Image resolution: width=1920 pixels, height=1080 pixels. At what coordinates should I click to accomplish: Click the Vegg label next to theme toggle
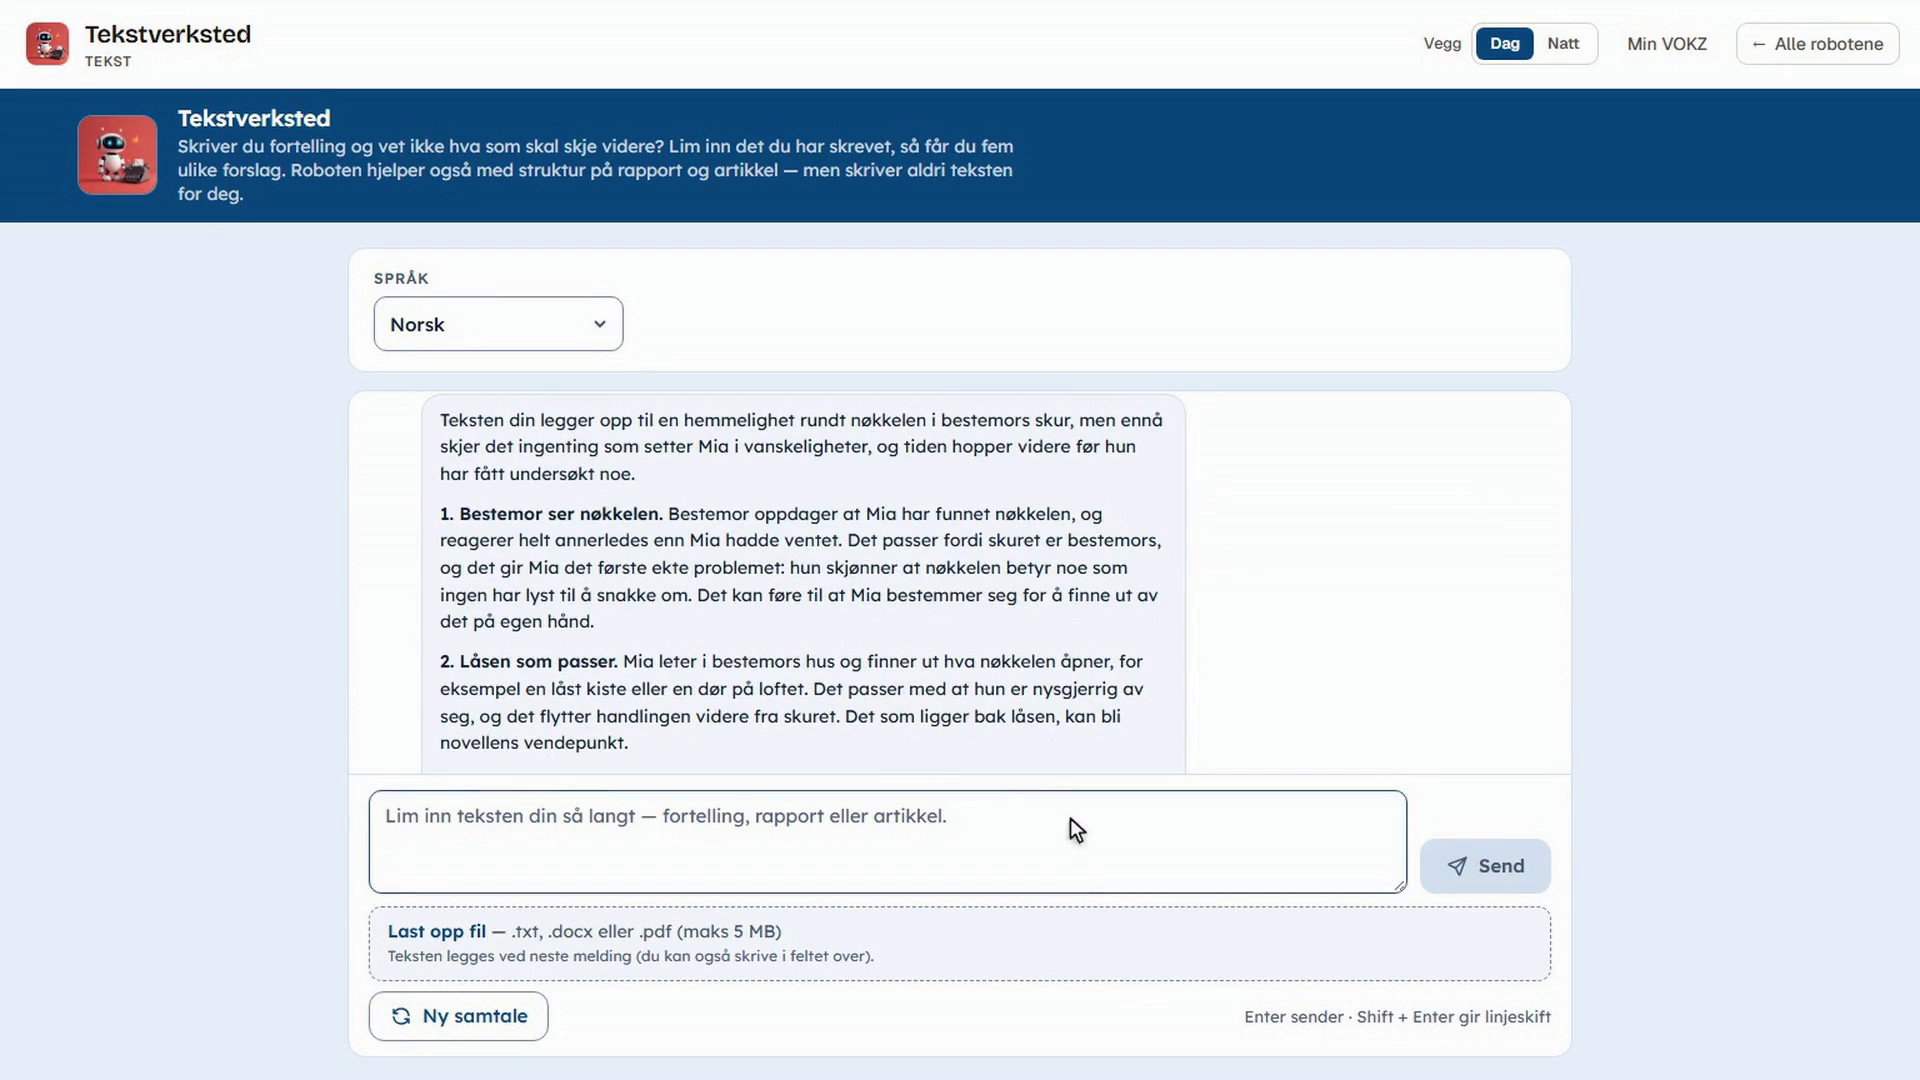click(1442, 44)
